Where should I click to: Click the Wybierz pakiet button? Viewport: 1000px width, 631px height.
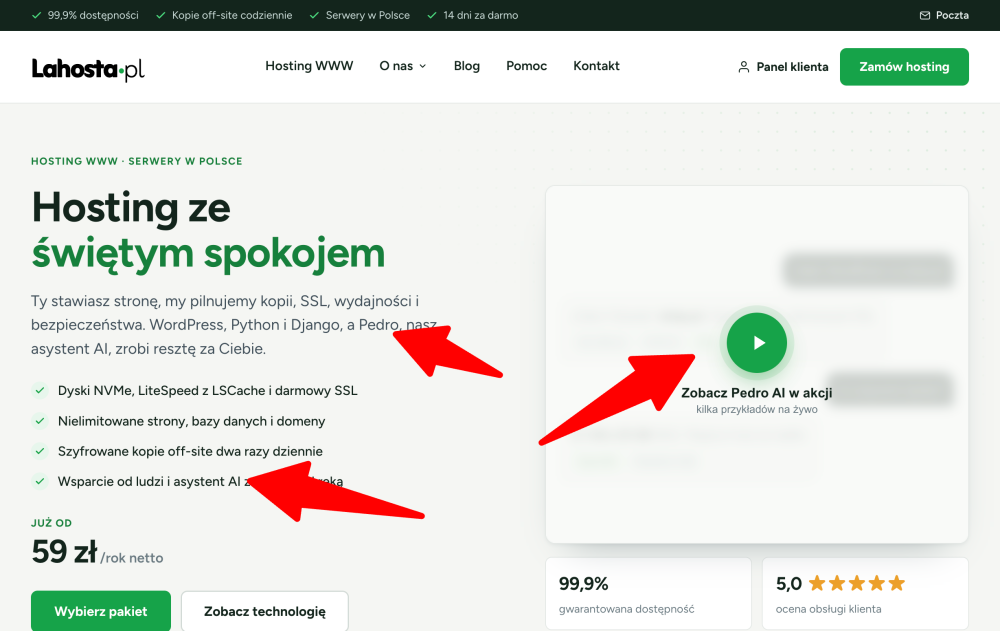pos(101,611)
